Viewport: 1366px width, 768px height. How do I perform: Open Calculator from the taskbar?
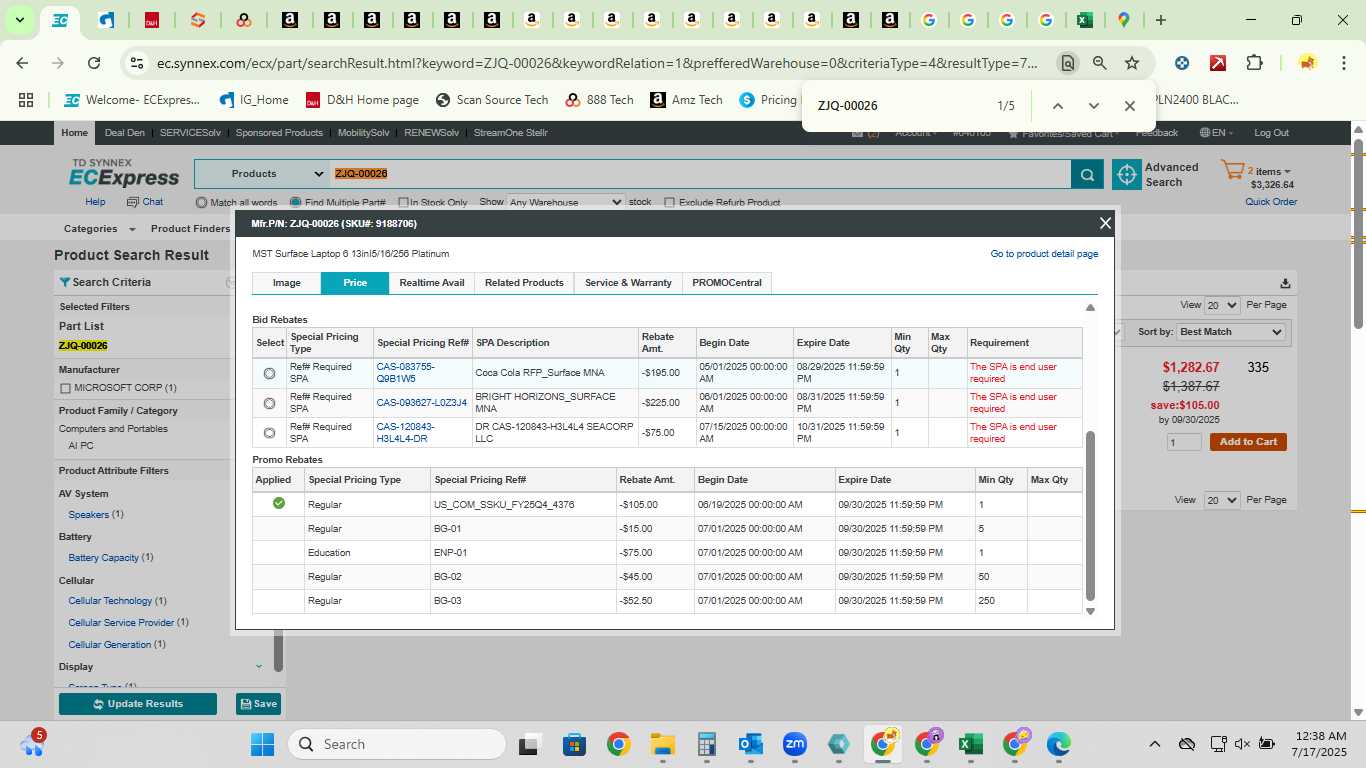[706, 744]
